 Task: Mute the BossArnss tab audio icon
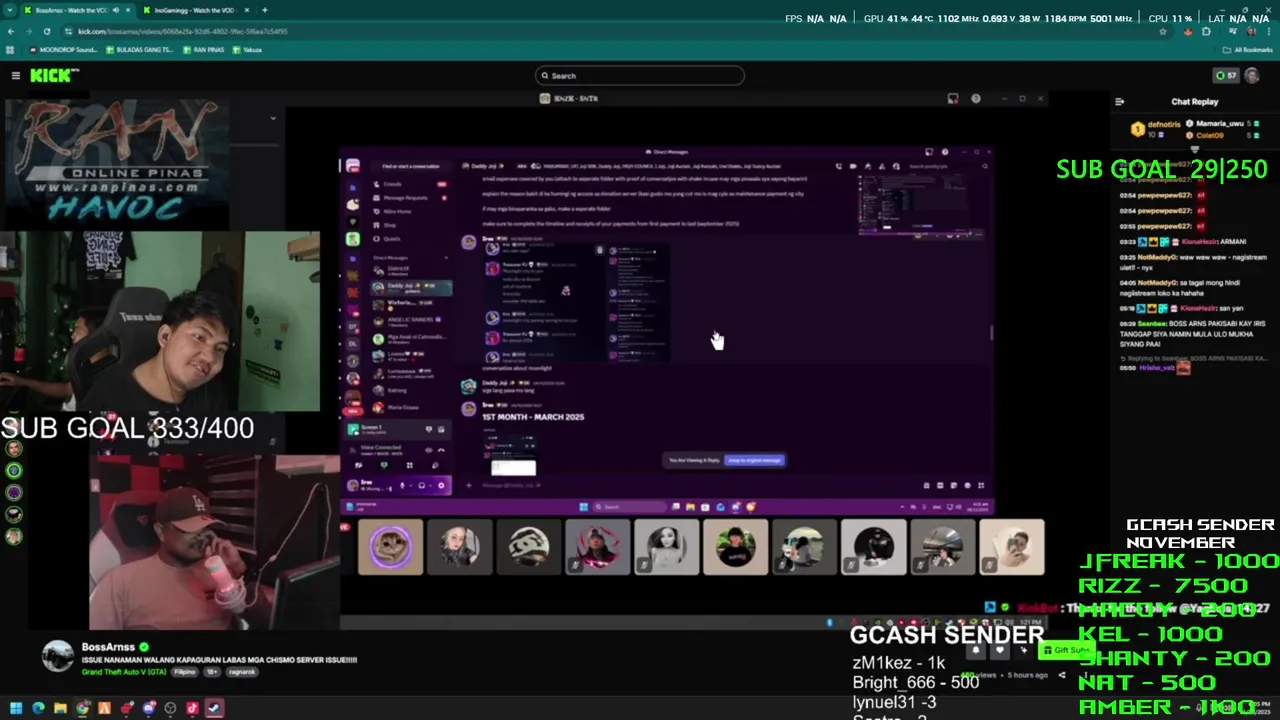pos(116,10)
